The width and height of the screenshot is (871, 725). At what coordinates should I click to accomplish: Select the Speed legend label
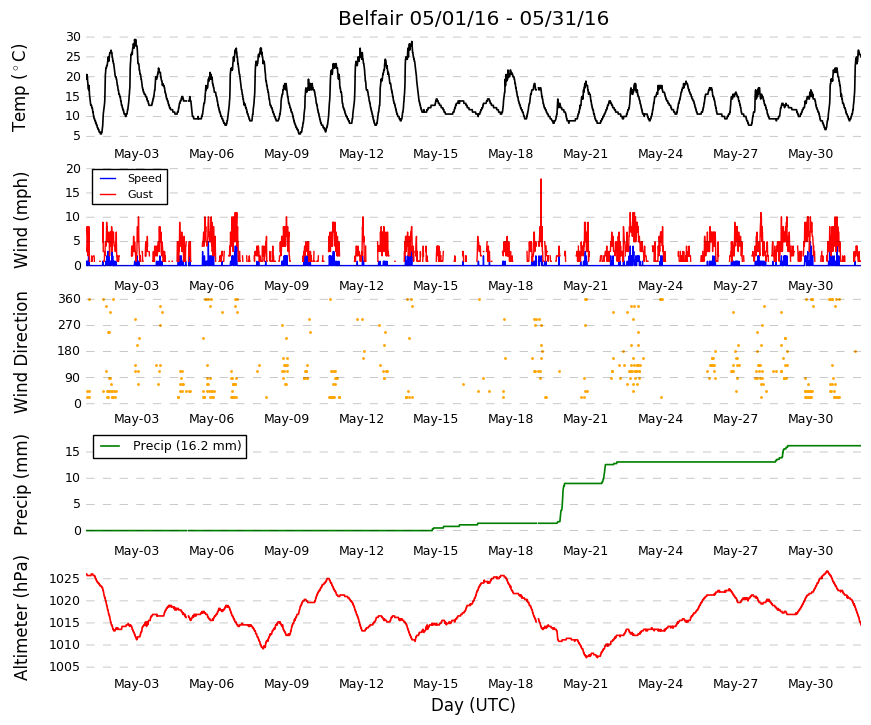[144, 178]
